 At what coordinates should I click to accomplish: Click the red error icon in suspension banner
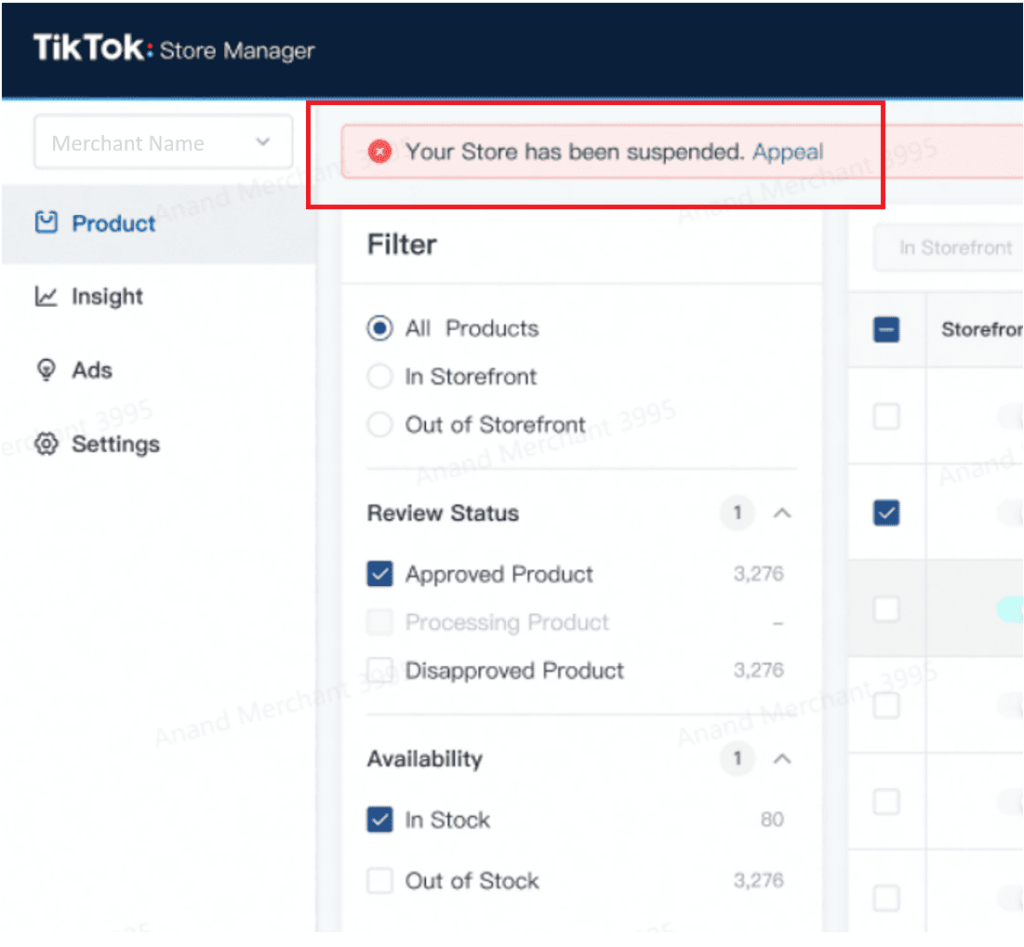point(379,152)
